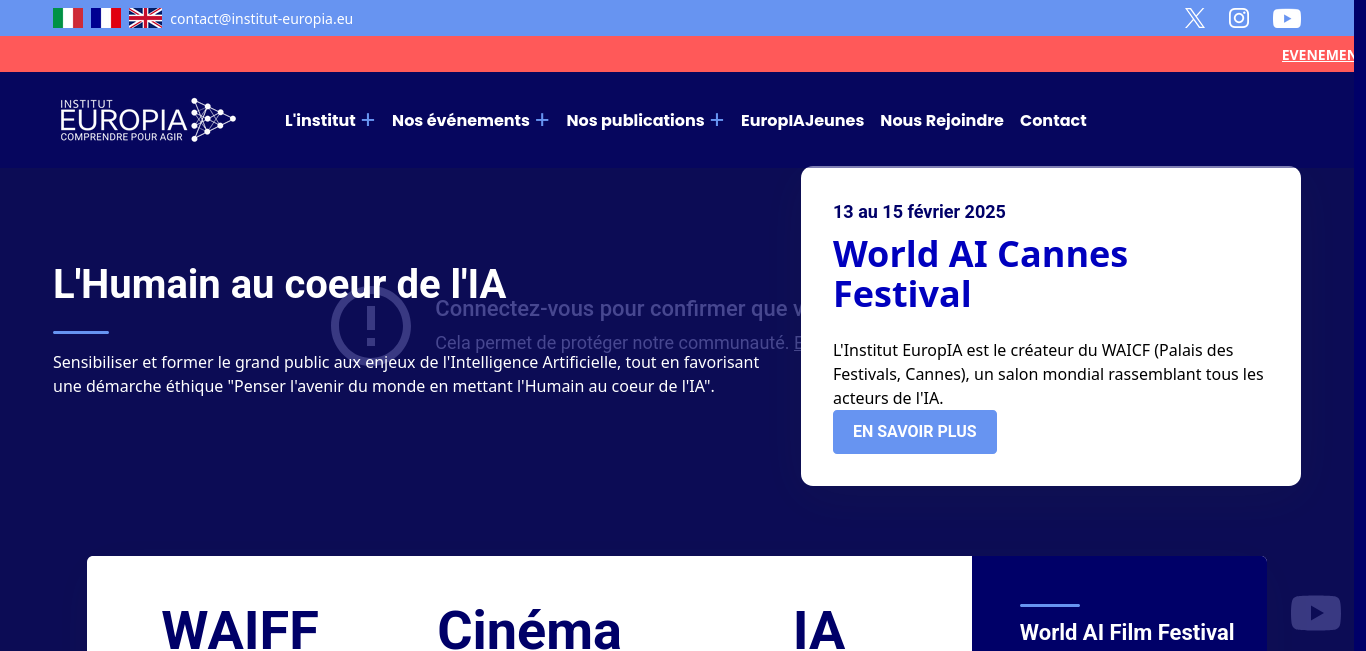Click the EN SAVOIR PLUS button
1366x651 pixels.
[915, 432]
